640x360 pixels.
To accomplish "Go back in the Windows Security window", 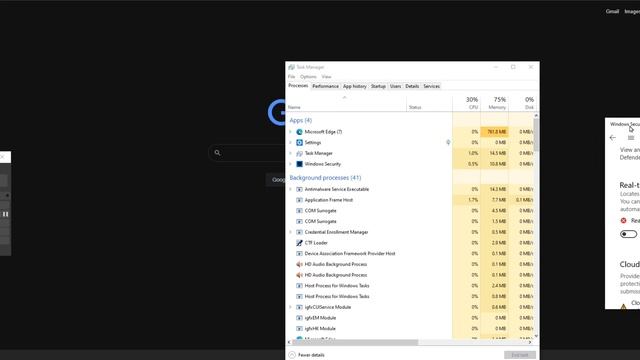I will point(613,138).
